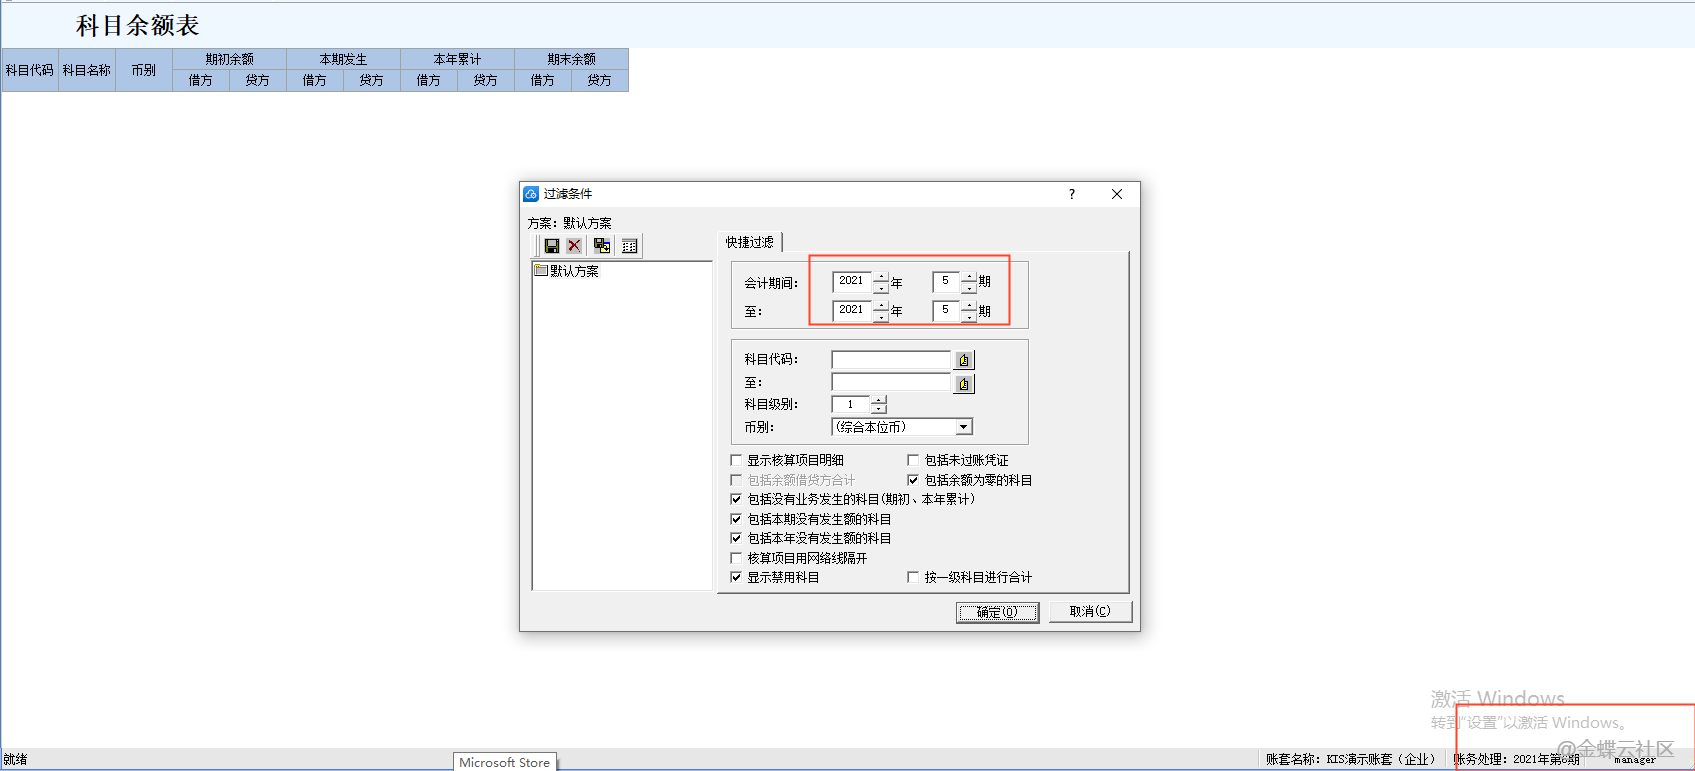
Task: Open lookup icon beside 科目代码 field
Action: (x=964, y=360)
